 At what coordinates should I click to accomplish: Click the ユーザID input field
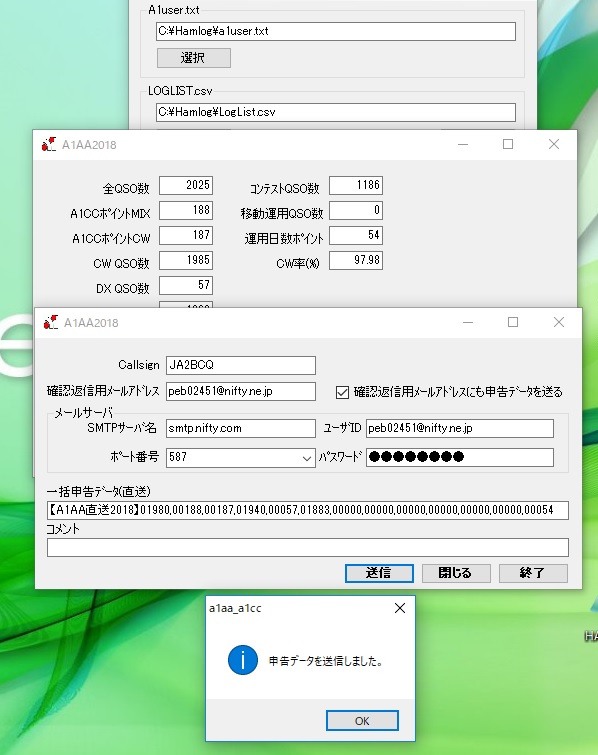coord(460,428)
